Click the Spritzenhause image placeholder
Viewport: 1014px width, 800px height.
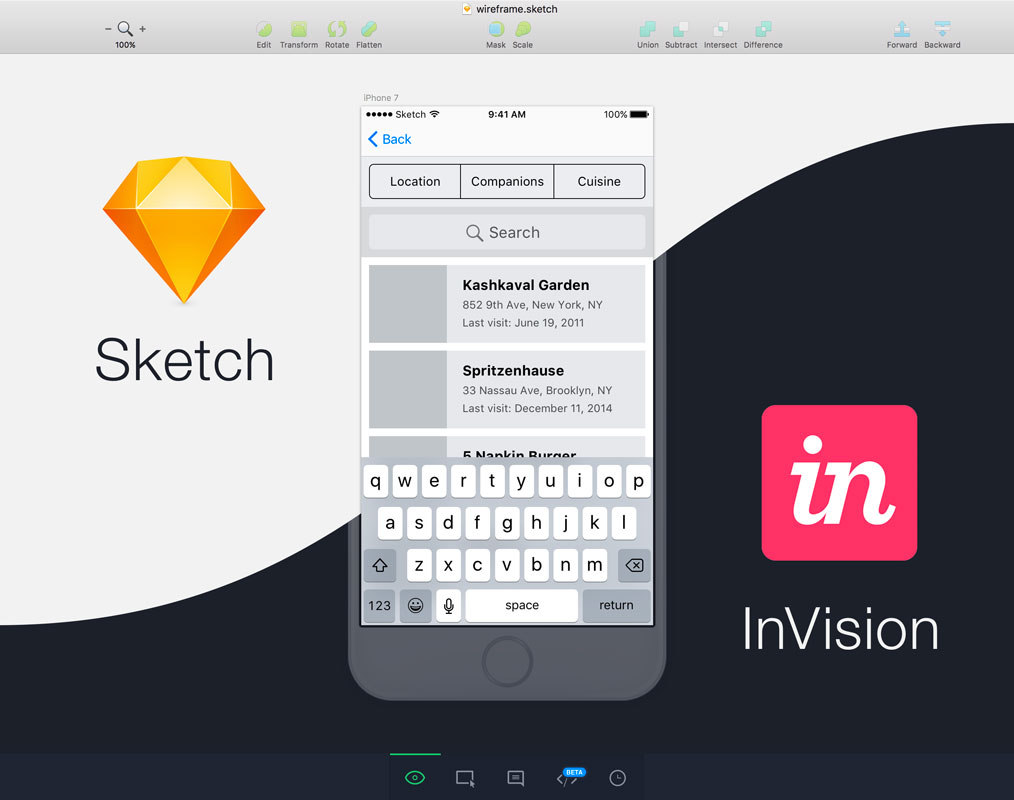point(408,389)
